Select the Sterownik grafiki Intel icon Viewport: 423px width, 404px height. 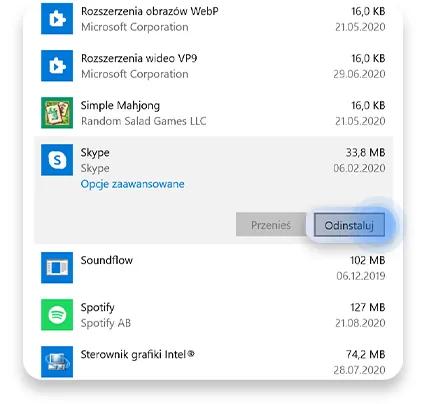tap(57, 362)
